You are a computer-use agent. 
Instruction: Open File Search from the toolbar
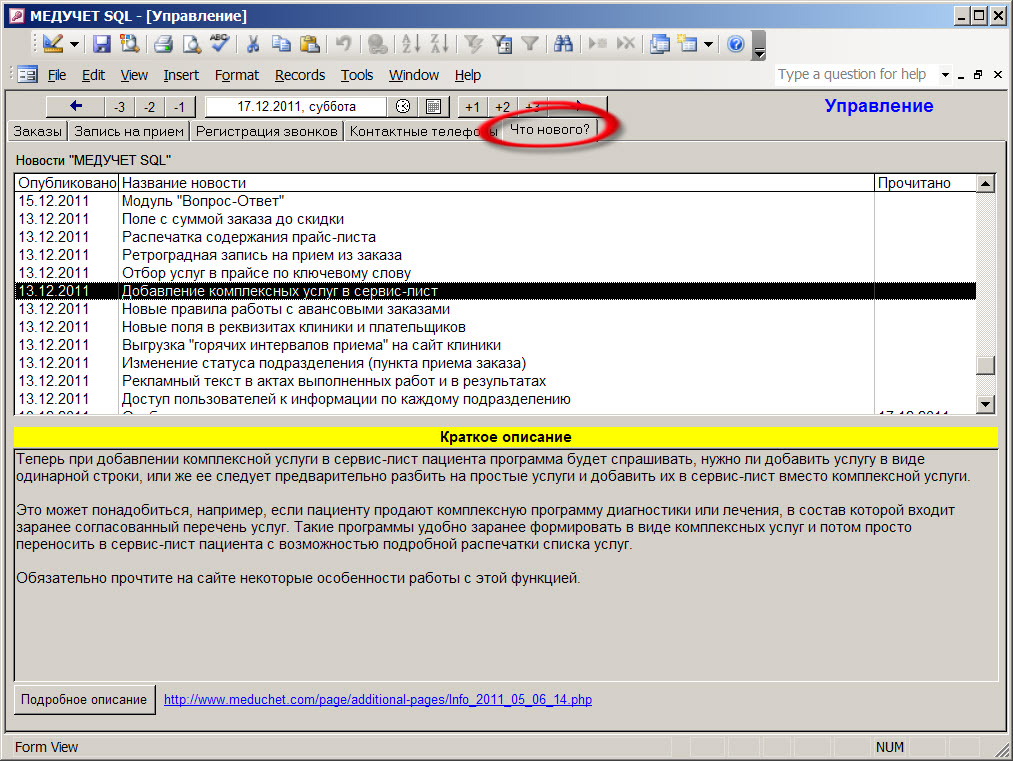tap(130, 44)
